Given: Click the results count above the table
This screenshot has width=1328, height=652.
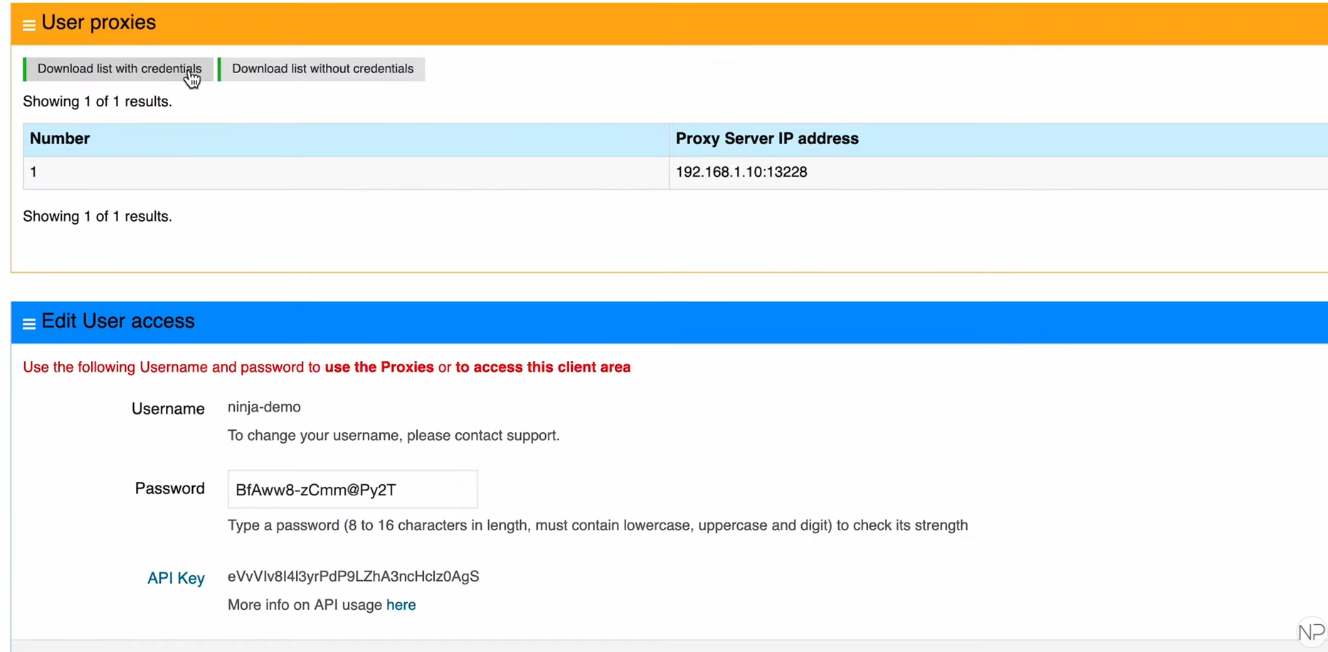Looking at the screenshot, I should (97, 102).
